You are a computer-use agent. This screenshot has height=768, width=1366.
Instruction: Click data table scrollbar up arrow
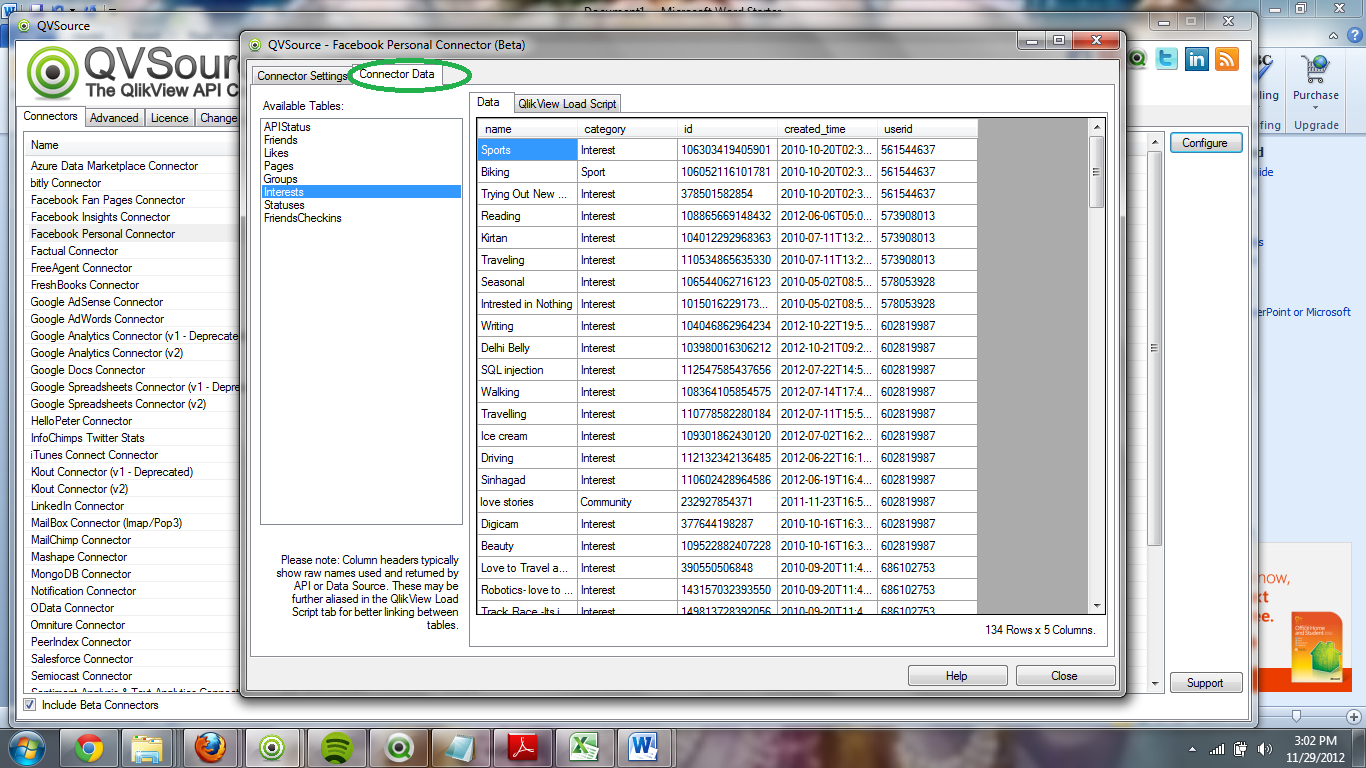tap(1097, 127)
